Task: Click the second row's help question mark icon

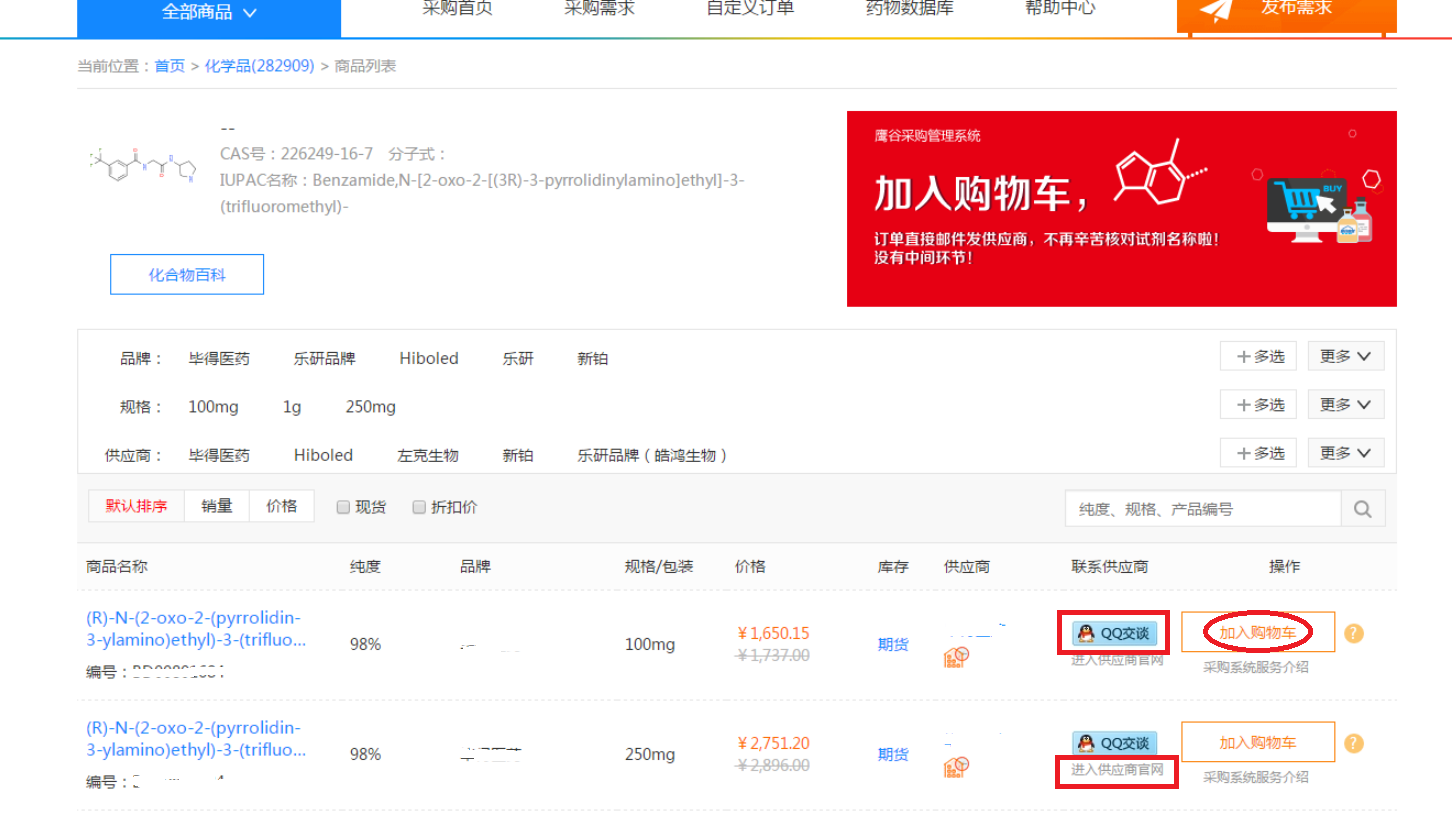Action: pos(1354,743)
